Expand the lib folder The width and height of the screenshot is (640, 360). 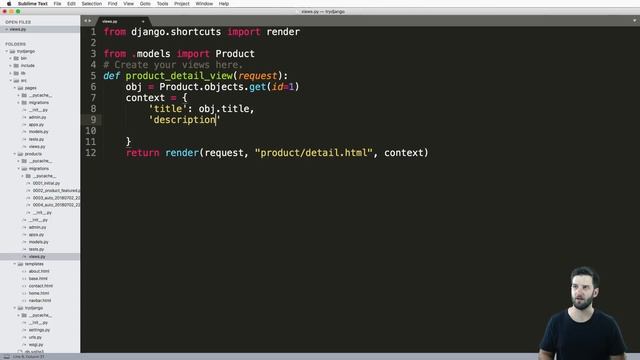tap(11, 73)
